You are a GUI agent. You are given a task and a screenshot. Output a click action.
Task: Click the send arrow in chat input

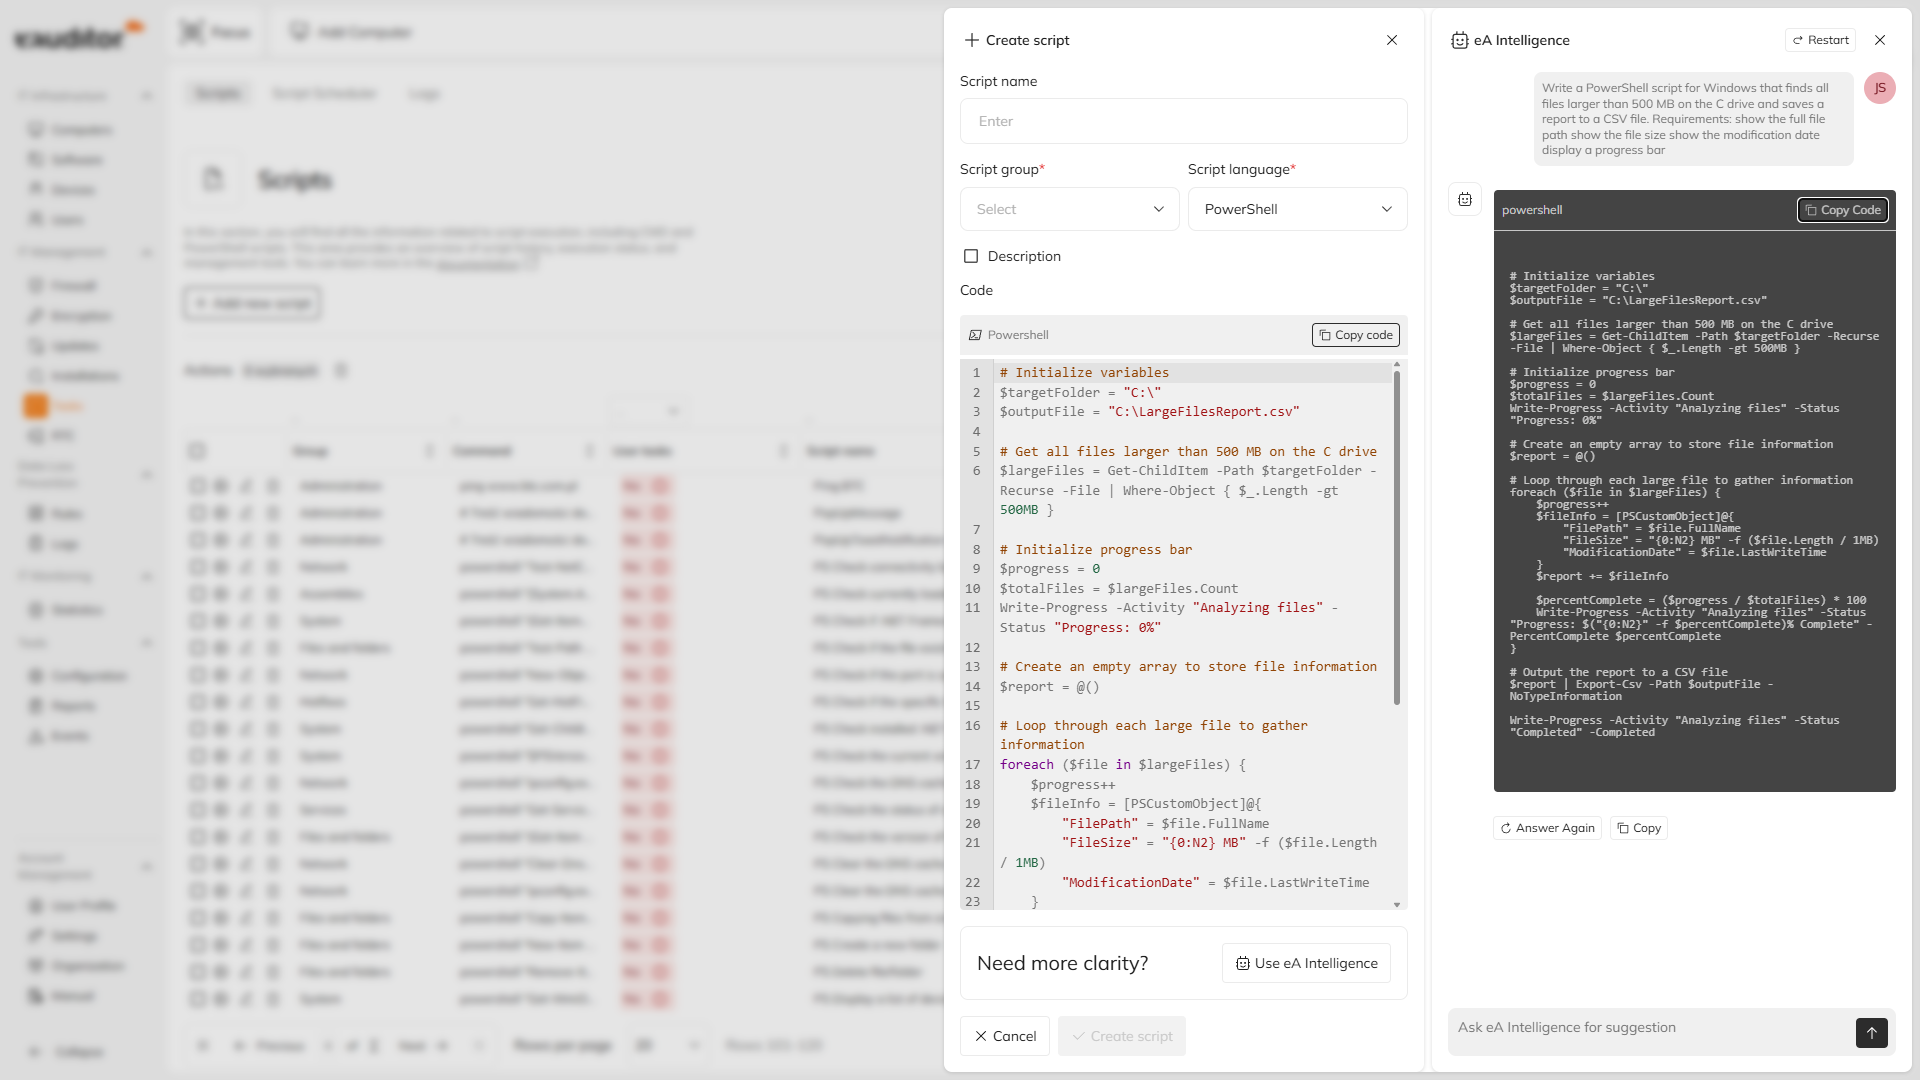coord(1871,1032)
